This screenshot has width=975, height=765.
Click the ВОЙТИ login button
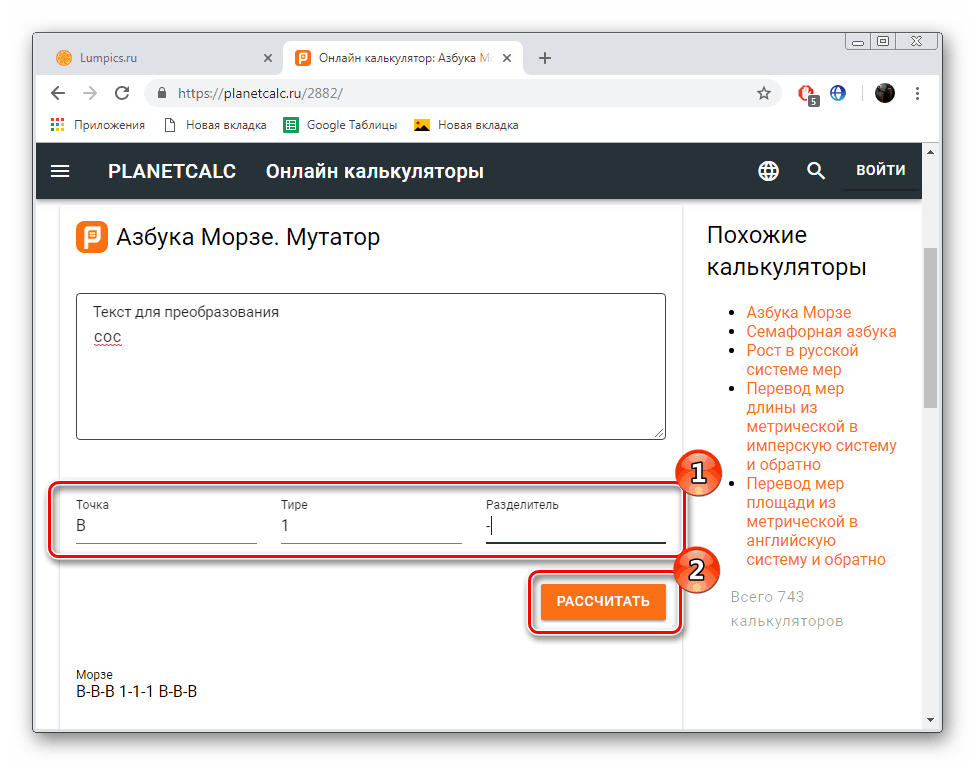pyautogui.click(x=880, y=170)
